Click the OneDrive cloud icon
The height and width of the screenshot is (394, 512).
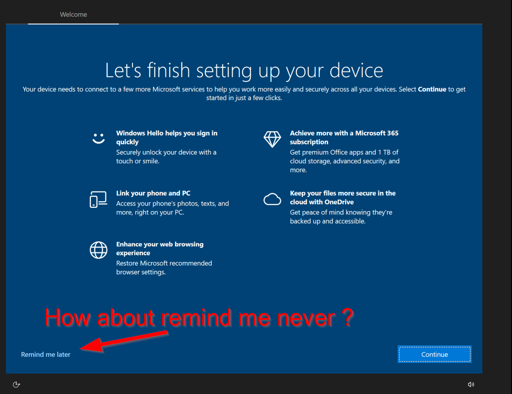pos(272,199)
